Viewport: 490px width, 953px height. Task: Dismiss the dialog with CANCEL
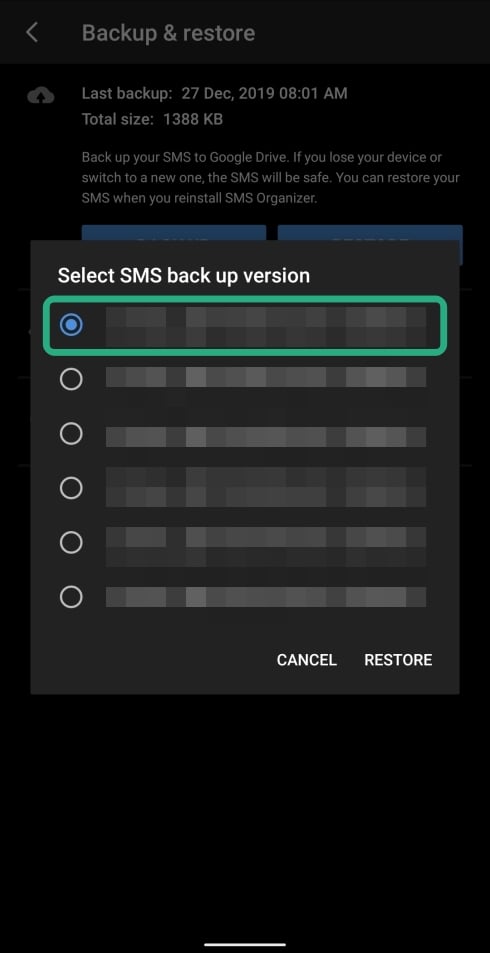(306, 660)
